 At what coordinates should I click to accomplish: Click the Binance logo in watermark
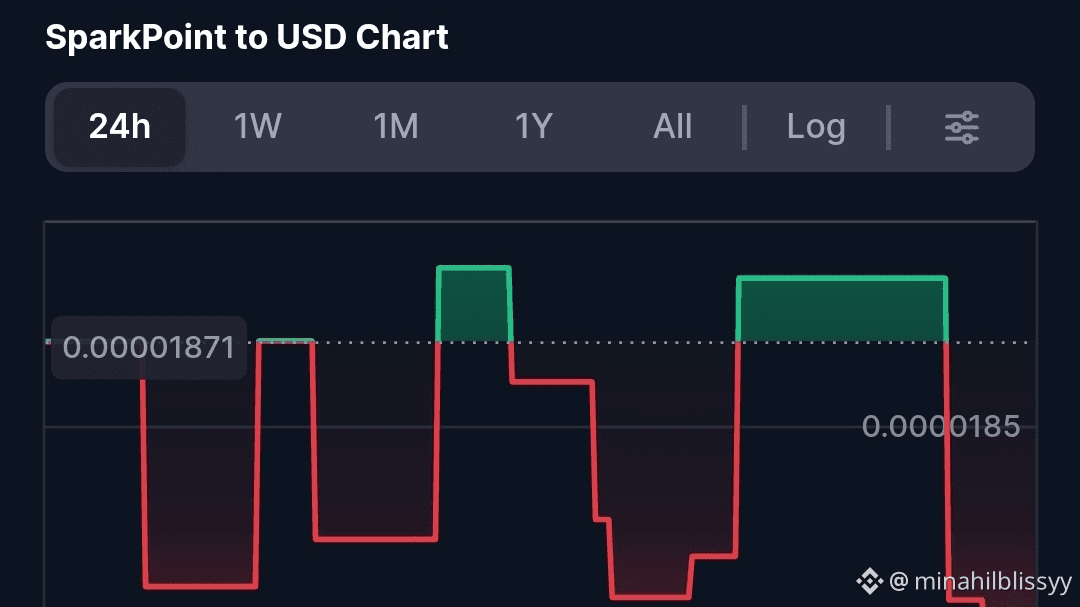pyautogui.click(x=868, y=581)
